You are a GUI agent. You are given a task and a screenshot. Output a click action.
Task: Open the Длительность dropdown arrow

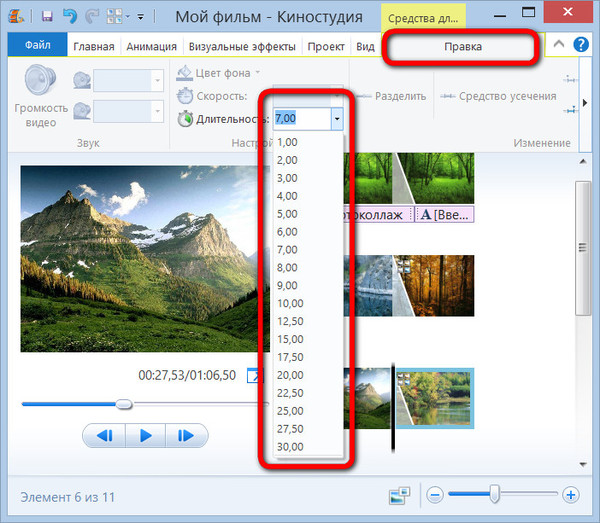(337, 119)
